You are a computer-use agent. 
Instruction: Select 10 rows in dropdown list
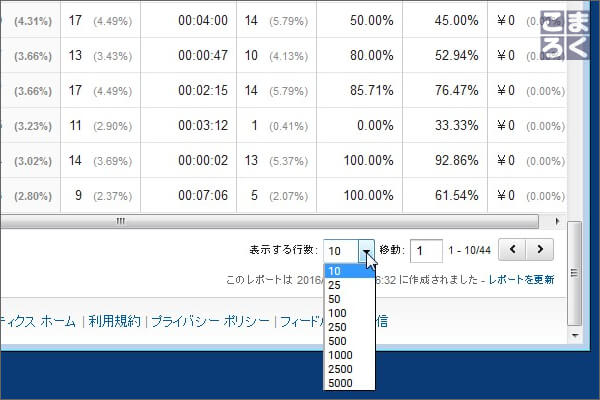click(x=349, y=271)
